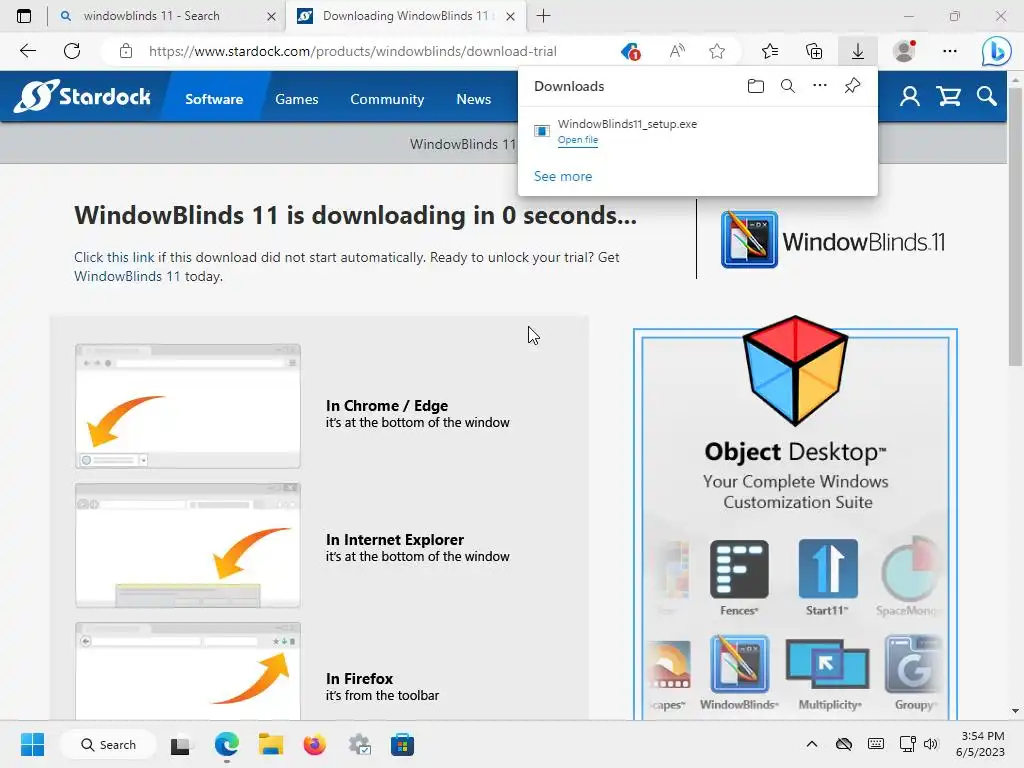Click See more in Downloads panel
1024x768 pixels.
(x=563, y=176)
